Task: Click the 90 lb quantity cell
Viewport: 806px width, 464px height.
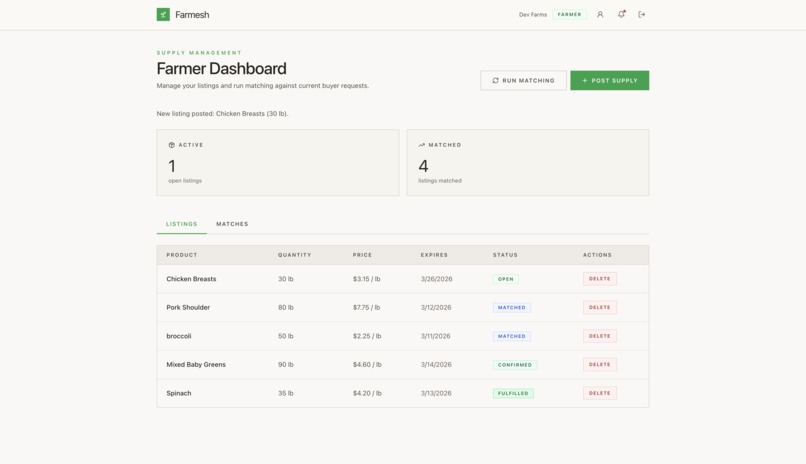Action: click(286, 364)
